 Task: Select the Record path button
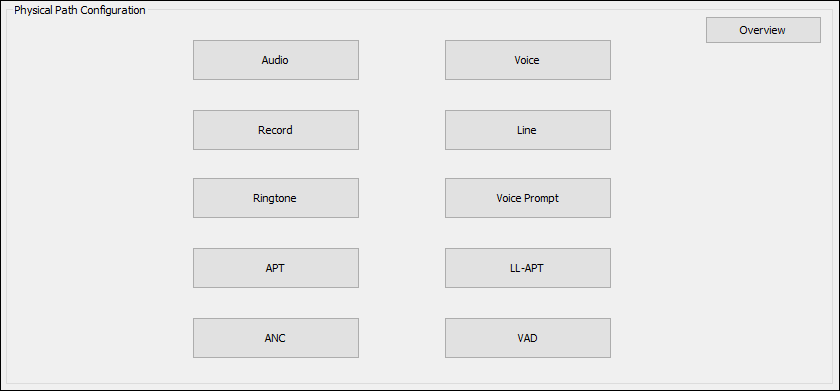[276, 130]
